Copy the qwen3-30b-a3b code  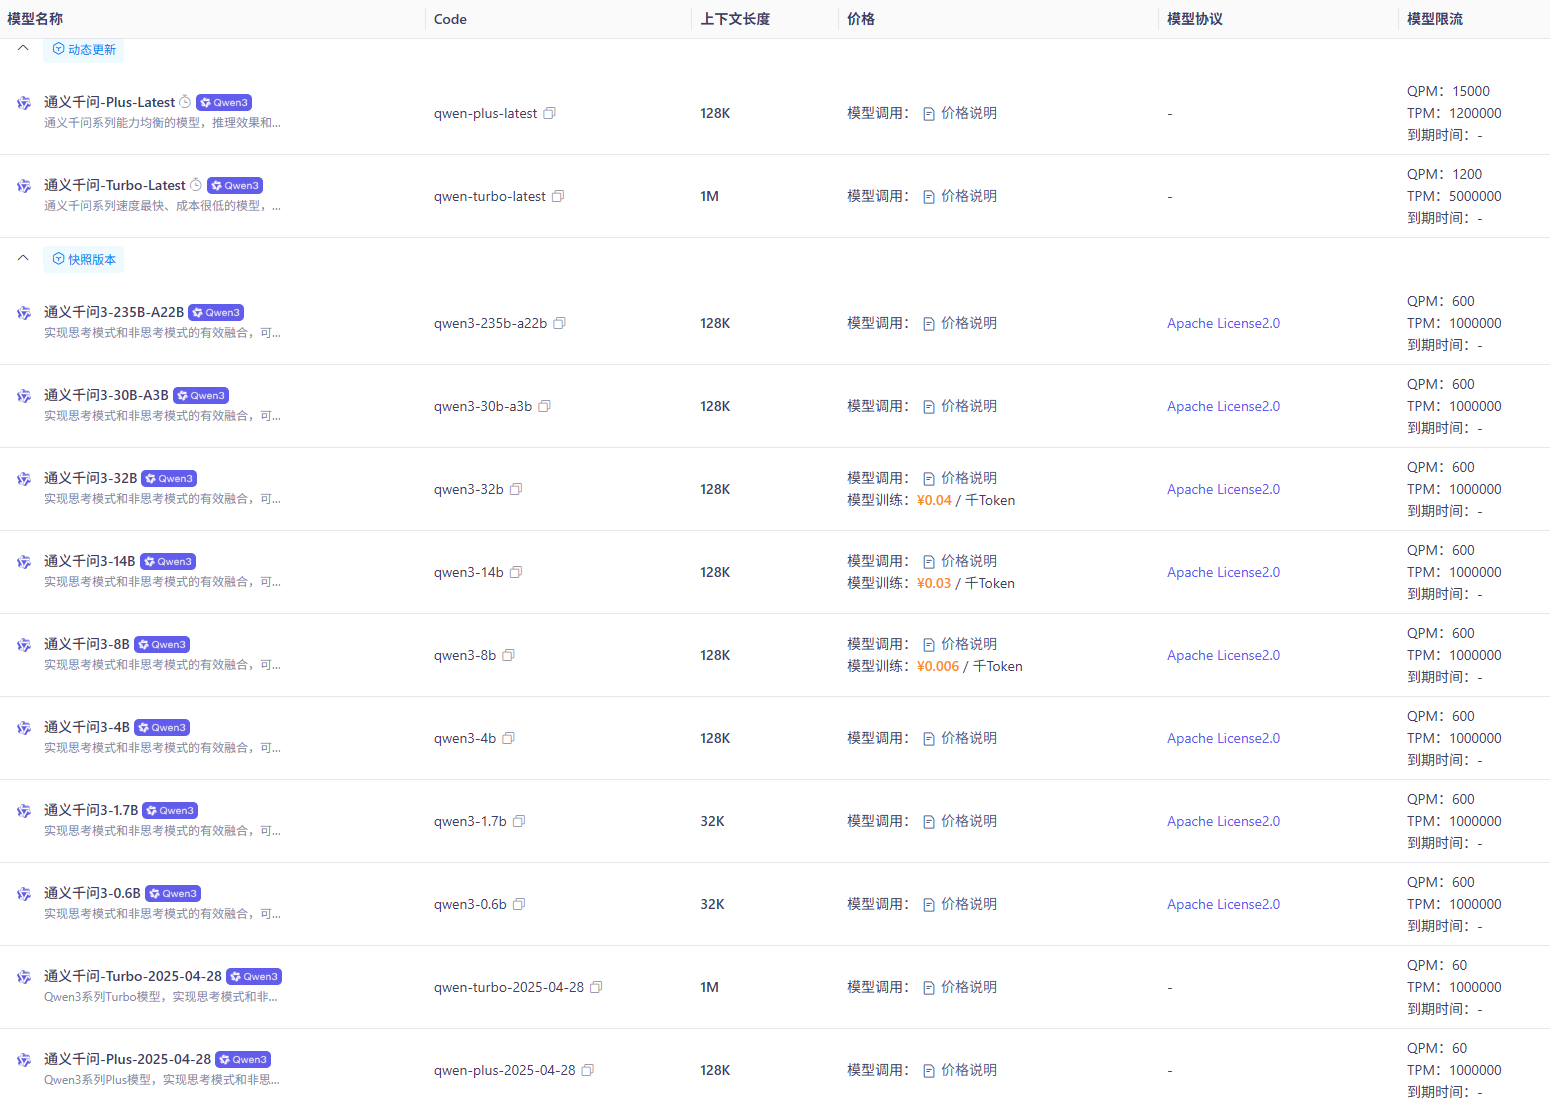pyautogui.click(x=545, y=406)
